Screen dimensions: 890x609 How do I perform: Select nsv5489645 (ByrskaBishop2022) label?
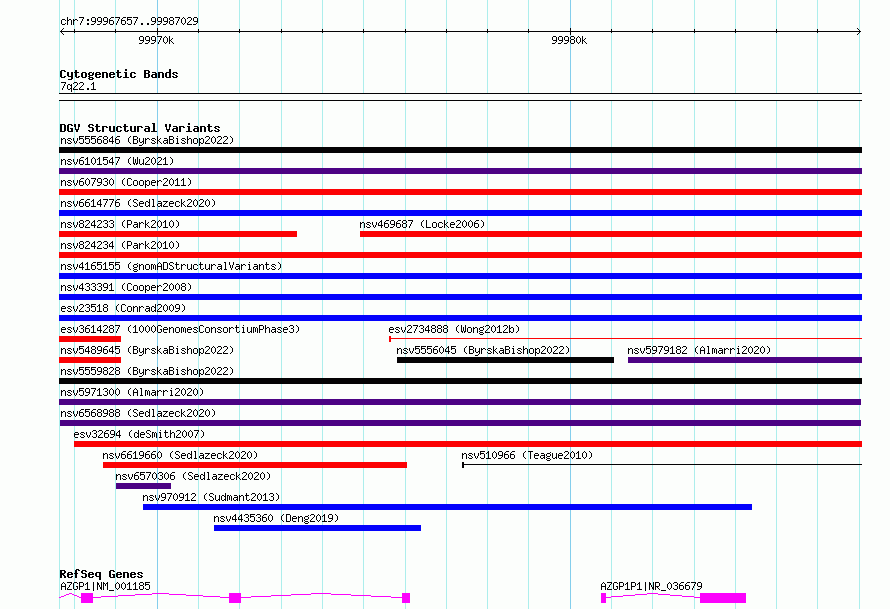(x=147, y=350)
